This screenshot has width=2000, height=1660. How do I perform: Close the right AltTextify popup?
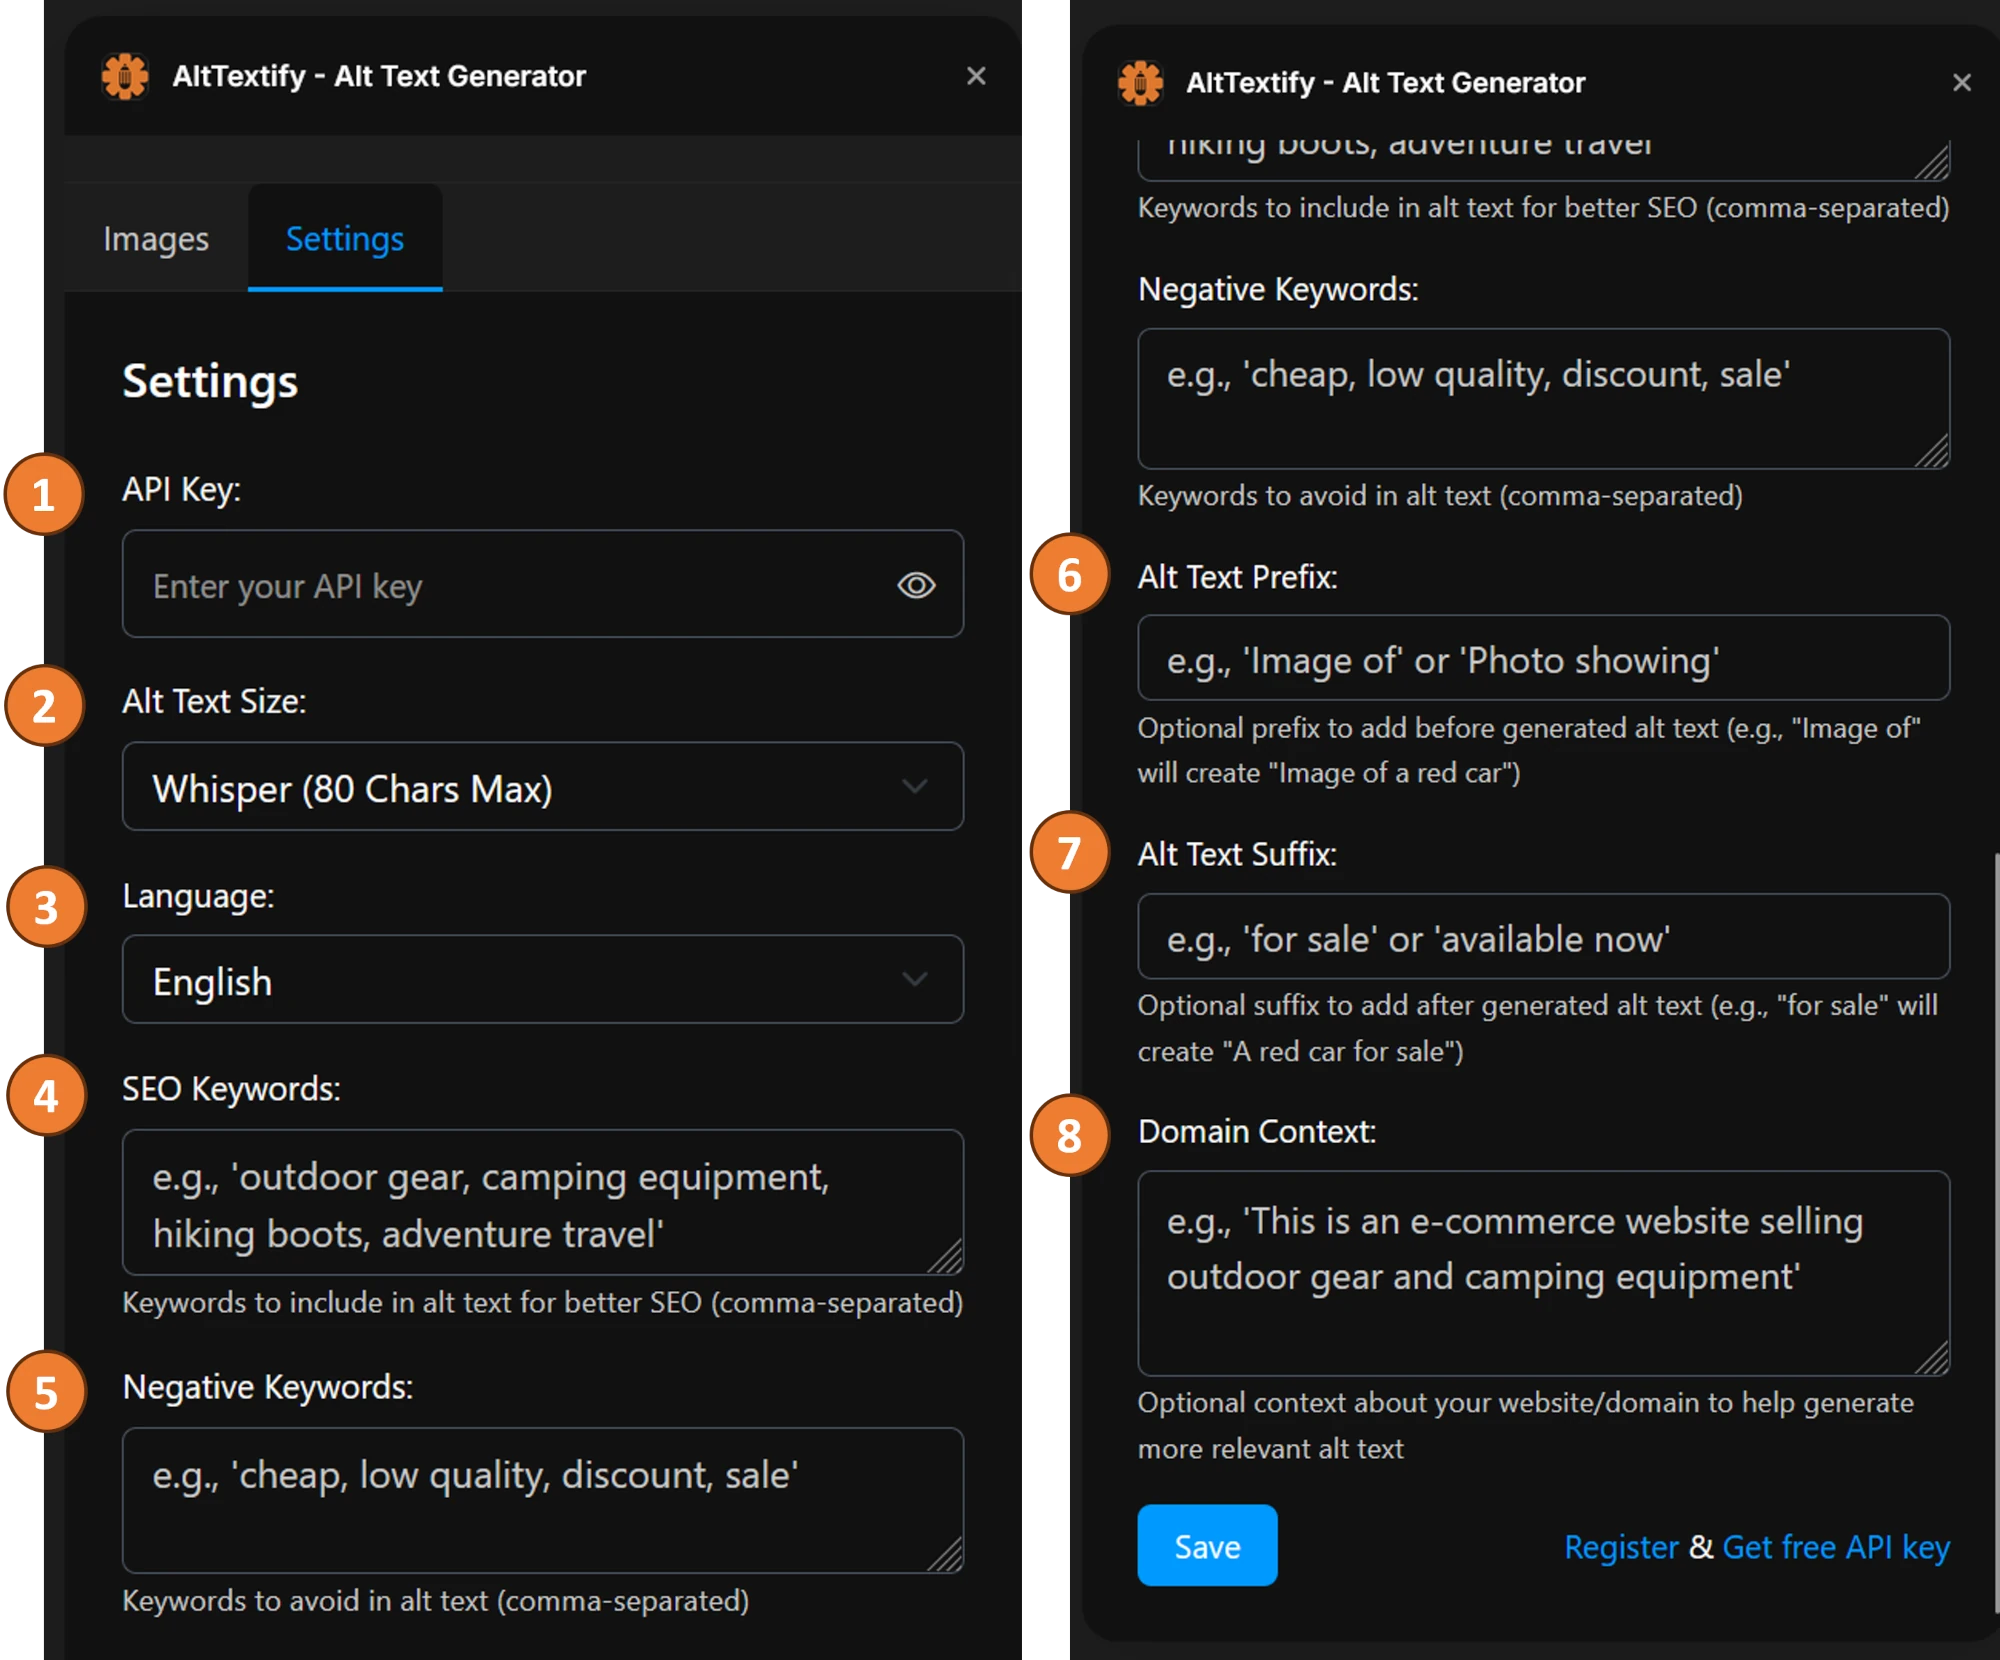point(1962,82)
